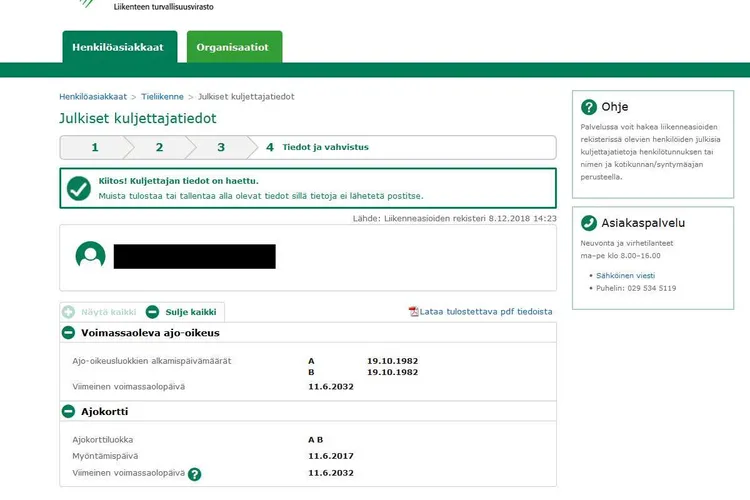Go back to step 1
This screenshot has width=750, height=500.
tap(95, 147)
